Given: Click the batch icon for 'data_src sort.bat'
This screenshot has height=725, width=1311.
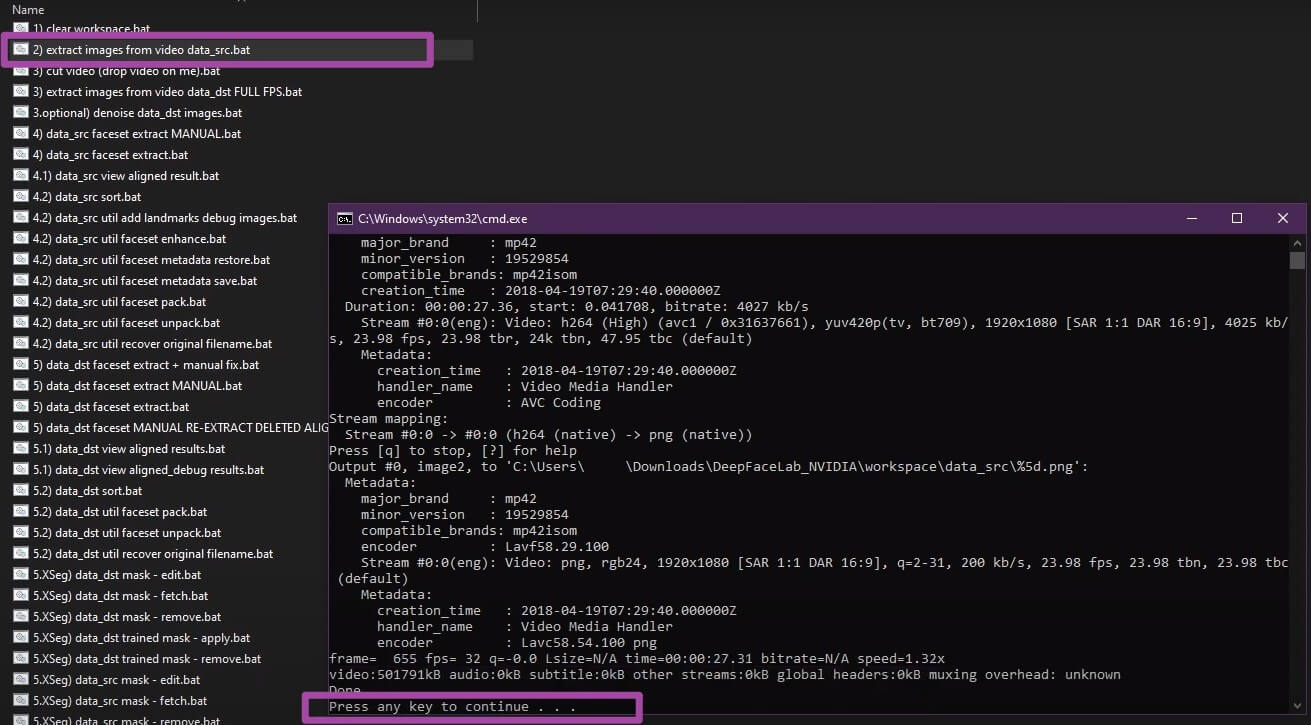Looking at the screenshot, I should (21, 197).
